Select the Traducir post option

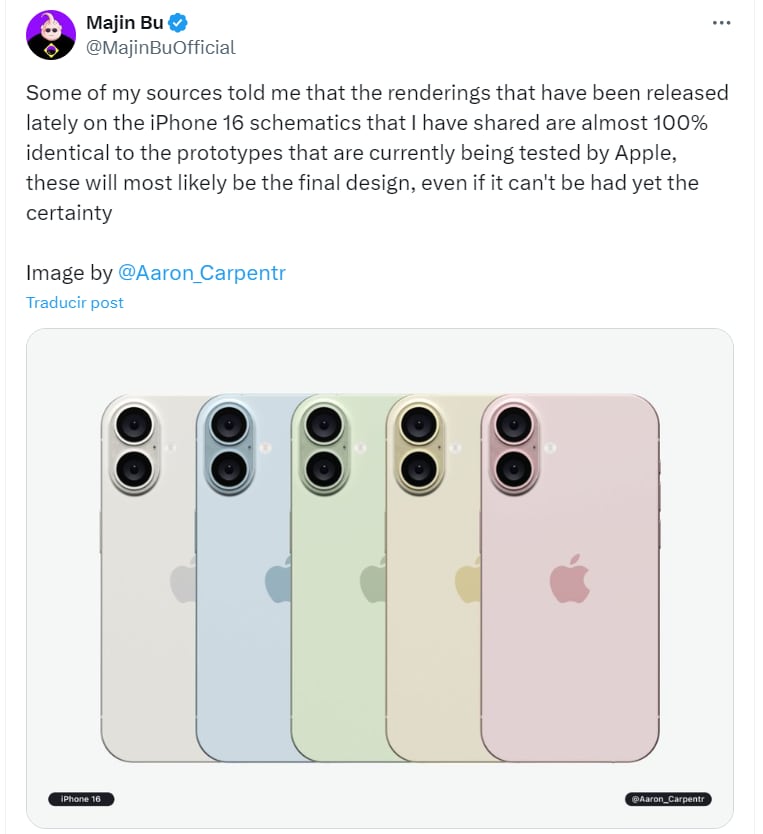coord(74,302)
